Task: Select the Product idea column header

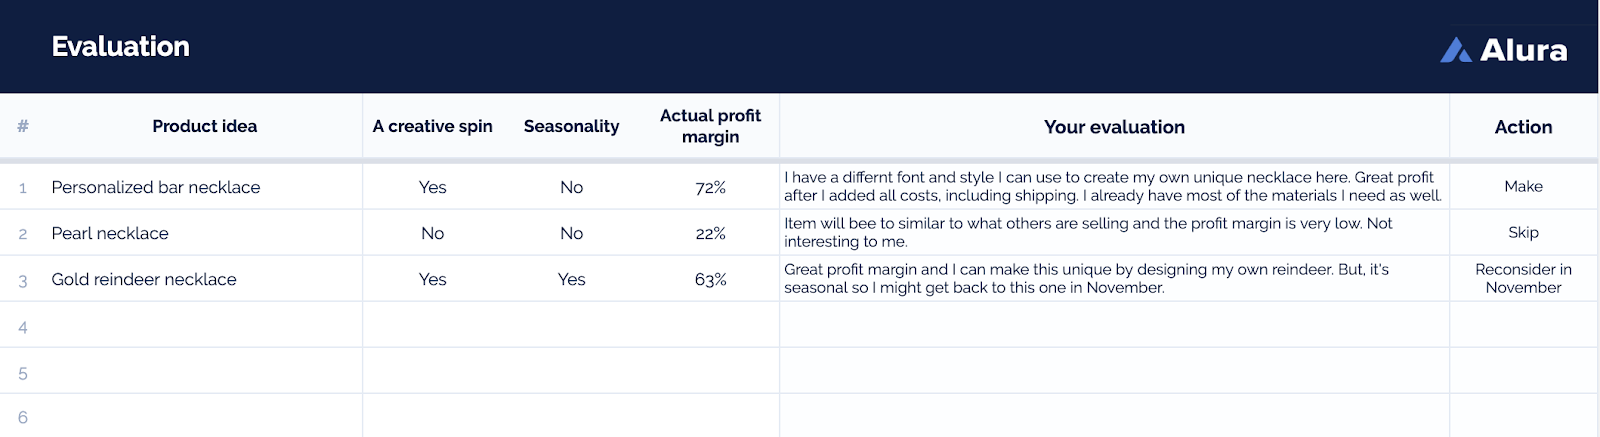Action: [x=204, y=126]
